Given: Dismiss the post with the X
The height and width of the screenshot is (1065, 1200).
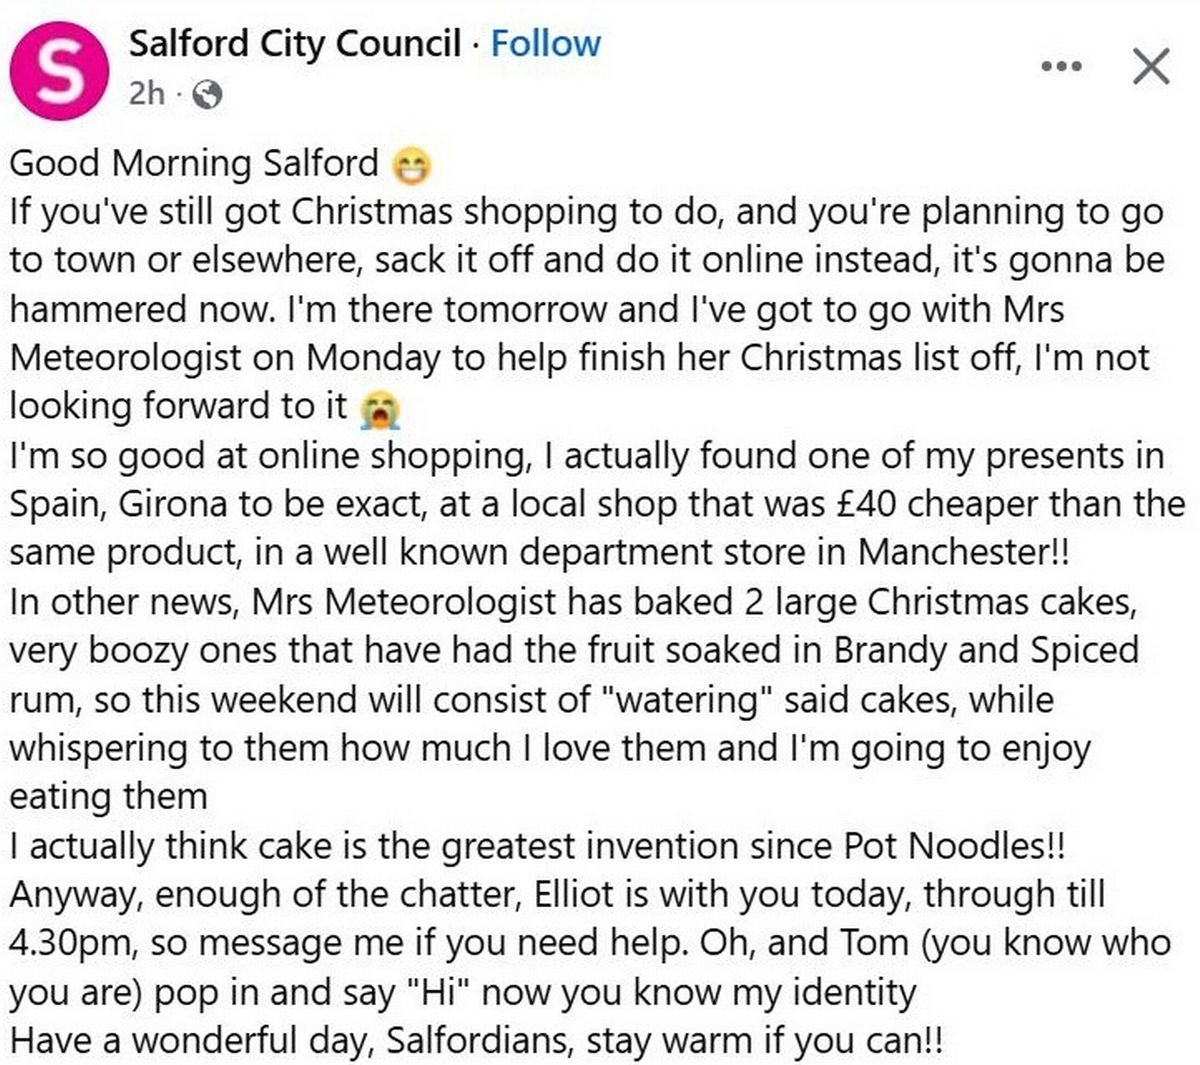Looking at the screenshot, I should point(1153,68).
